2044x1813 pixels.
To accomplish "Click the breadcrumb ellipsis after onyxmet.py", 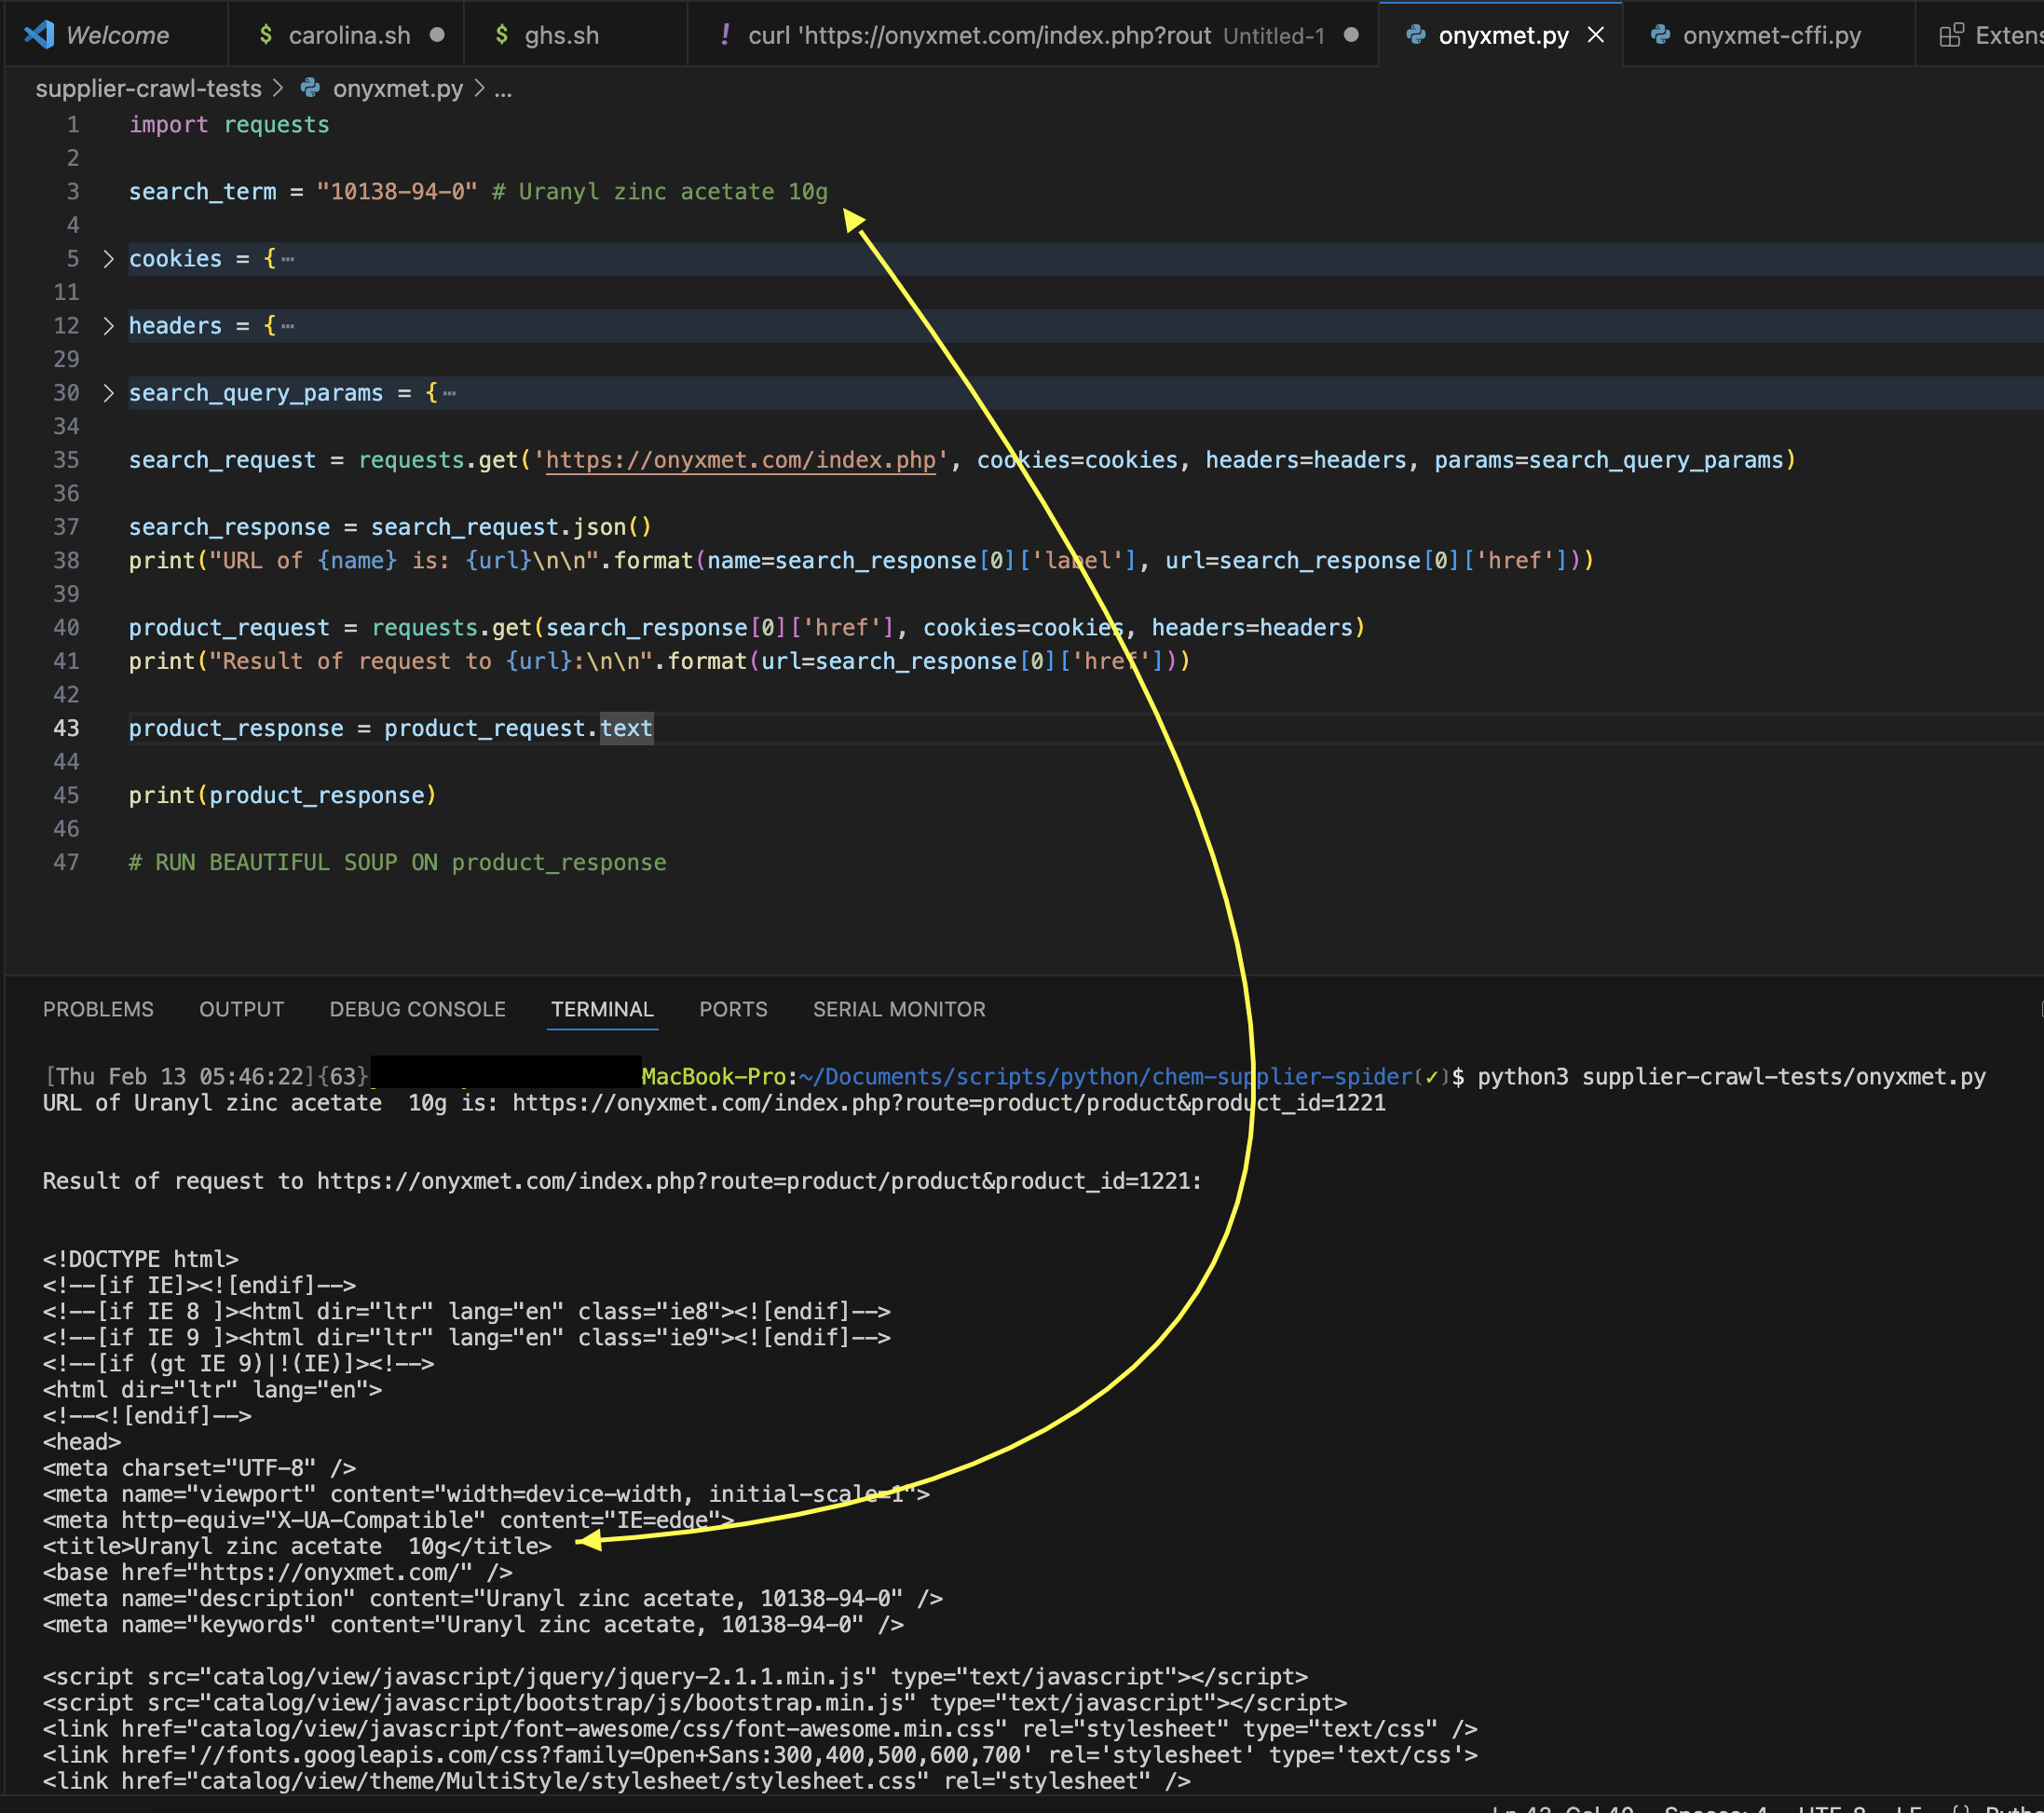I will tap(503, 89).
